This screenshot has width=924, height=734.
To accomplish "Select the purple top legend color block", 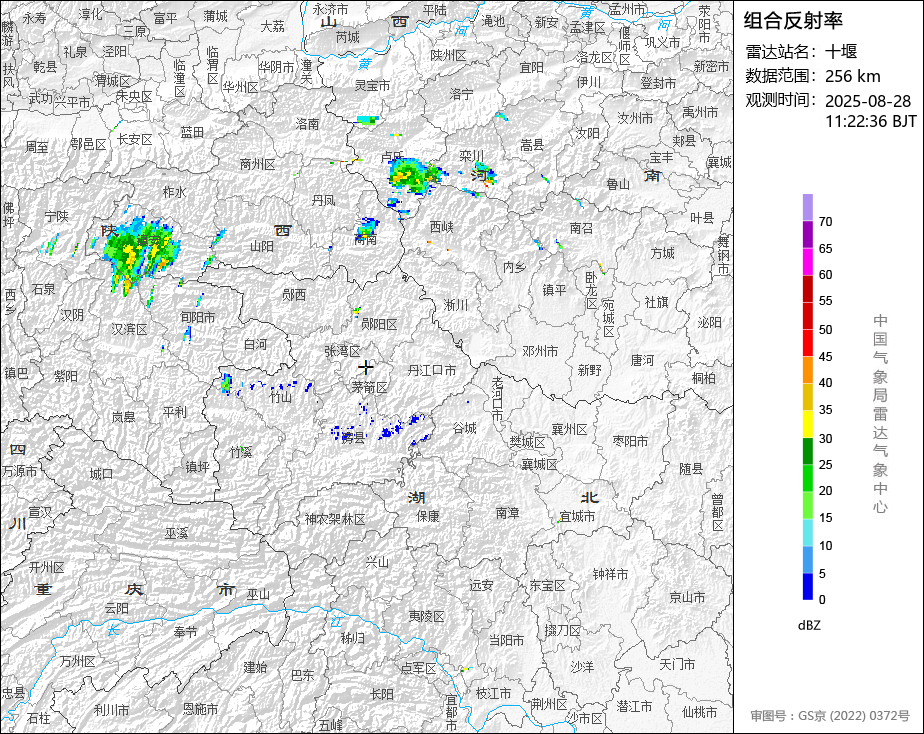I will click(x=808, y=207).
